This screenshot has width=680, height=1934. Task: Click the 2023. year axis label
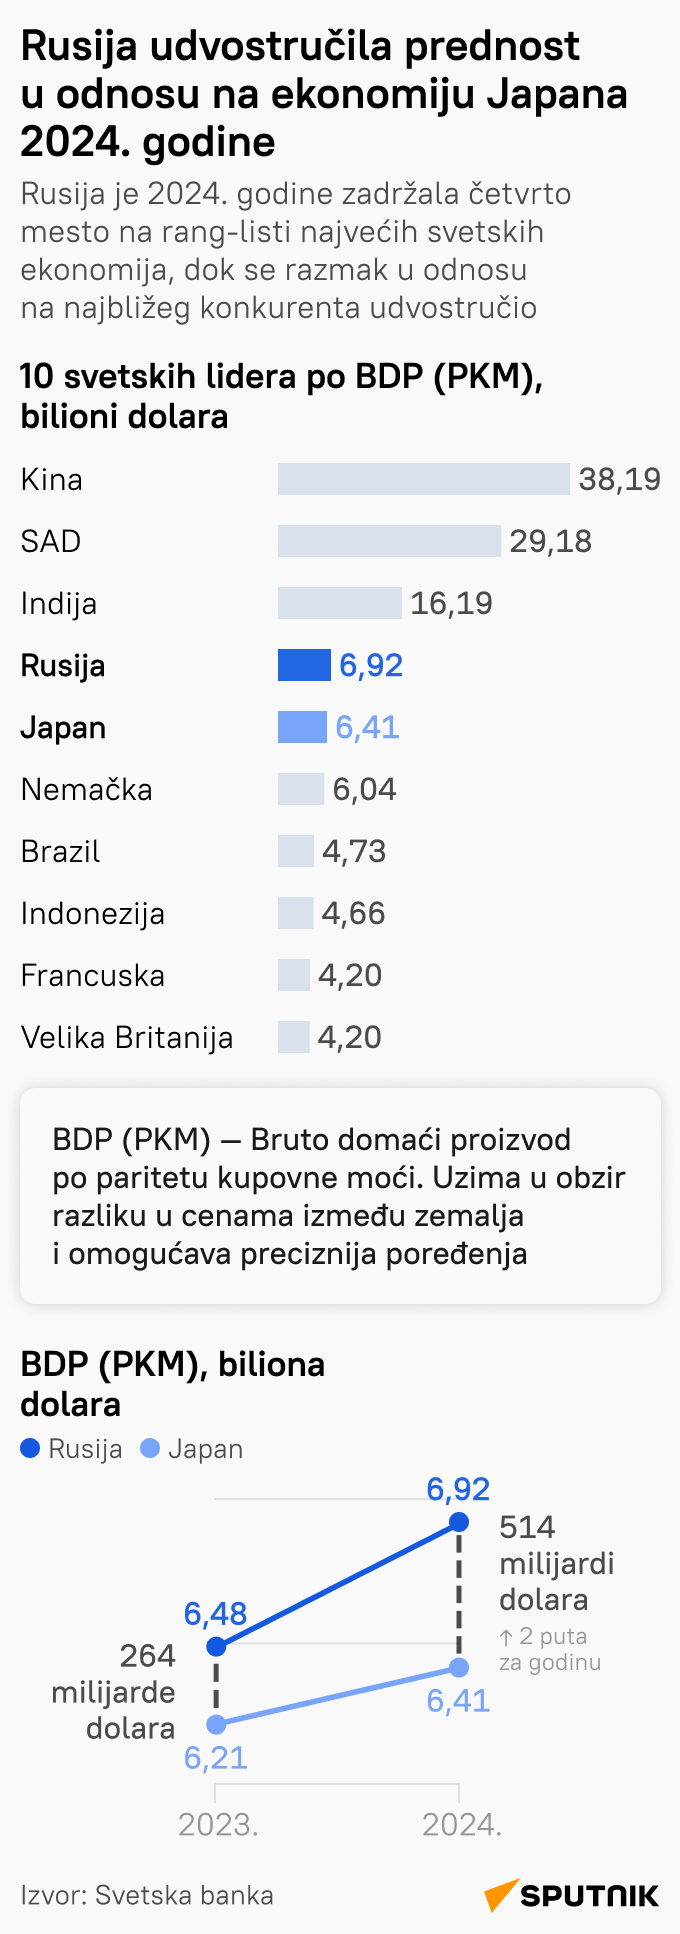(218, 1824)
